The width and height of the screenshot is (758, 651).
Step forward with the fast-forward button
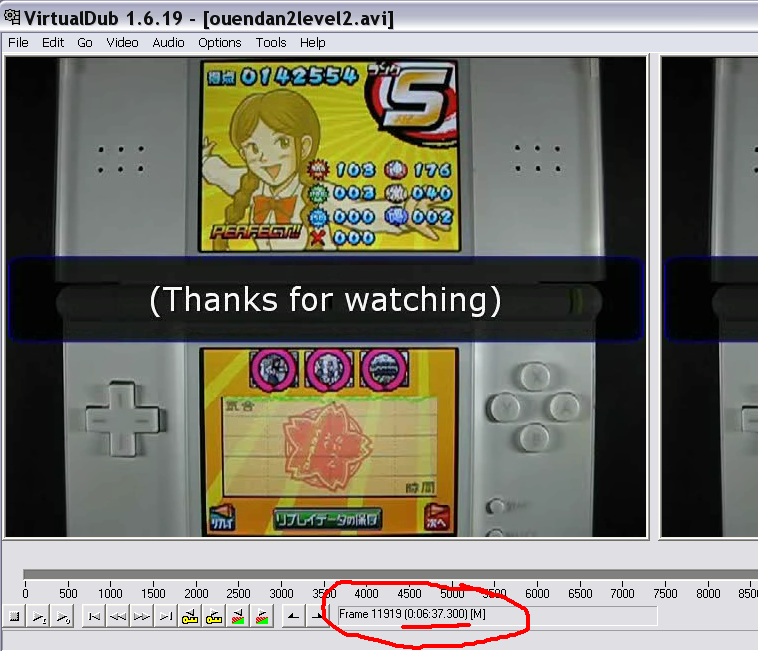click(142, 616)
